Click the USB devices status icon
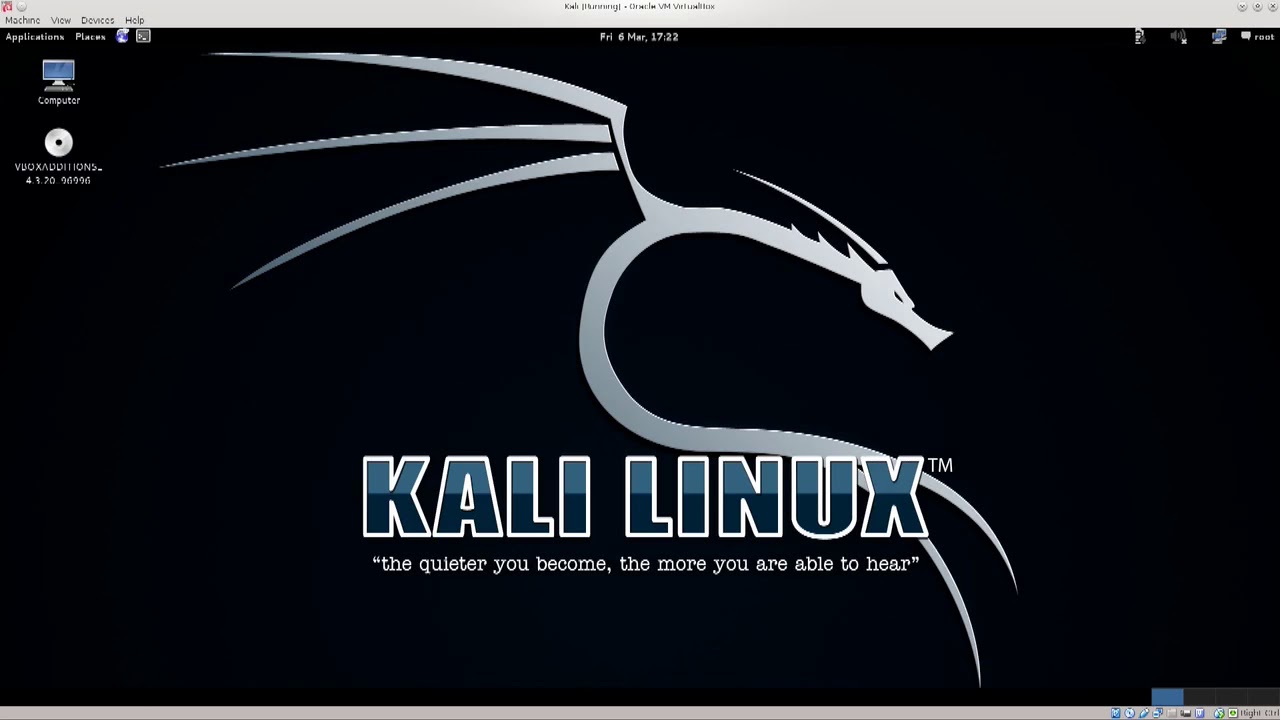Screen dimensions: 1280x720 [1144, 713]
